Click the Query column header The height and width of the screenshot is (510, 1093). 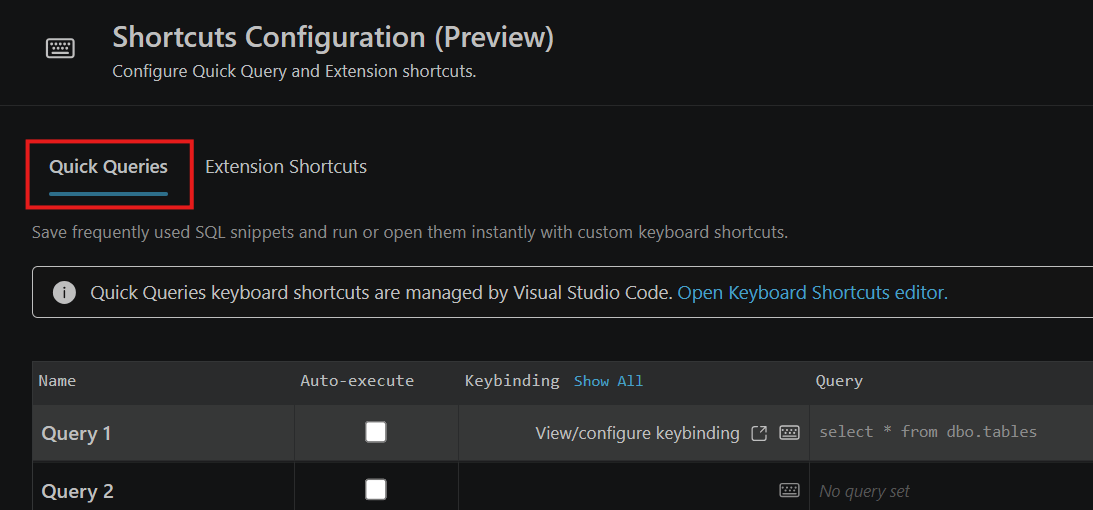[x=839, y=381]
